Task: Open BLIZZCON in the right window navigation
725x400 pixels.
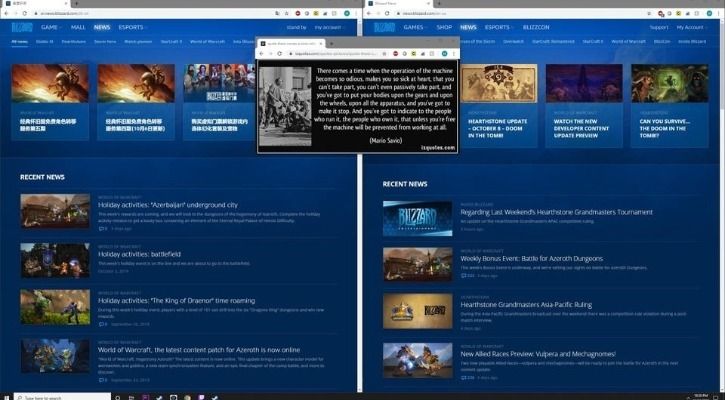Action: coord(536,27)
